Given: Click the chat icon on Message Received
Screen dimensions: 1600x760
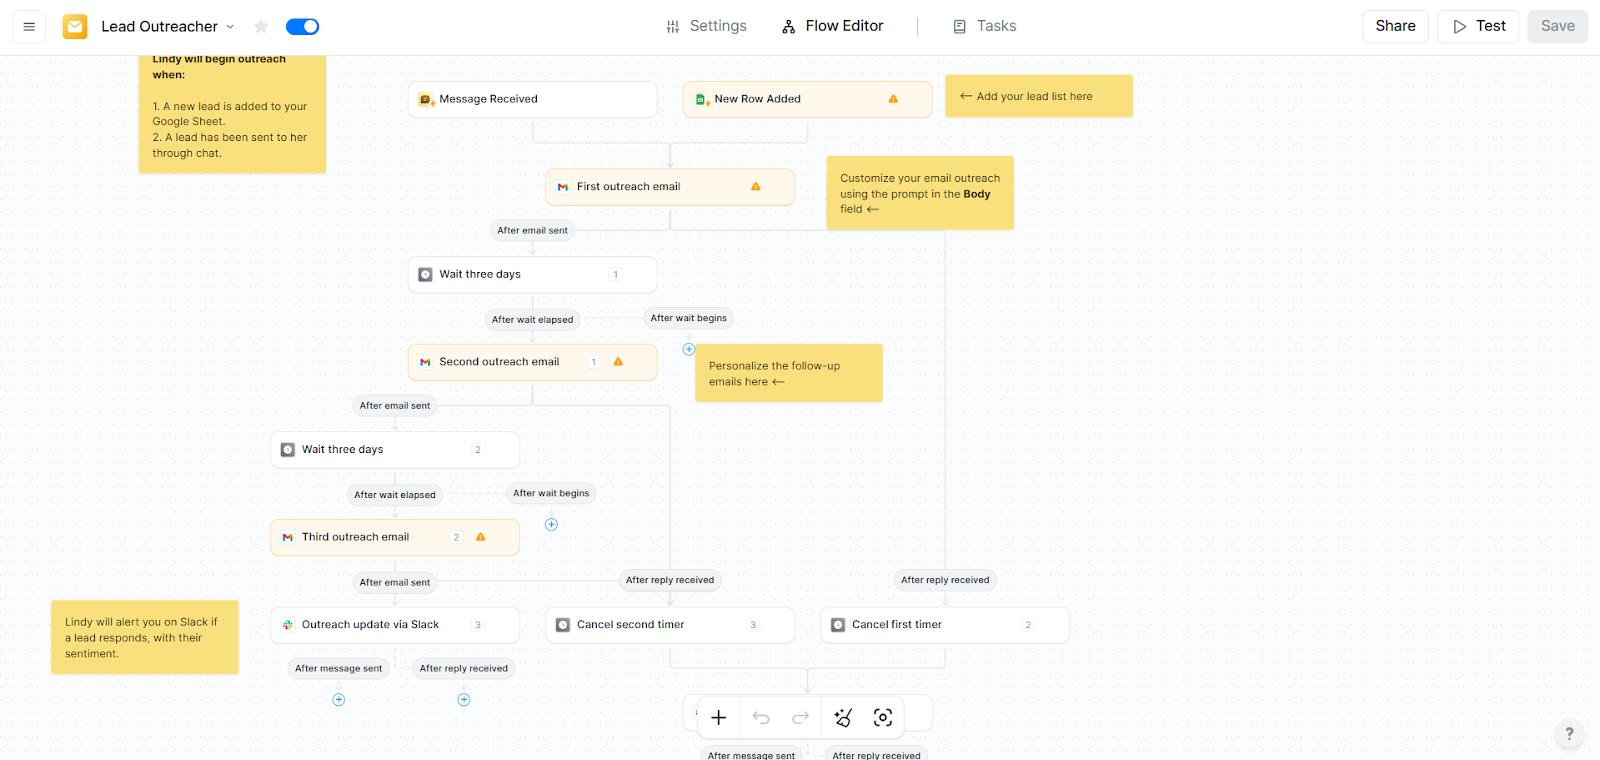Looking at the screenshot, I should pyautogui.click(x=425, y=99).
